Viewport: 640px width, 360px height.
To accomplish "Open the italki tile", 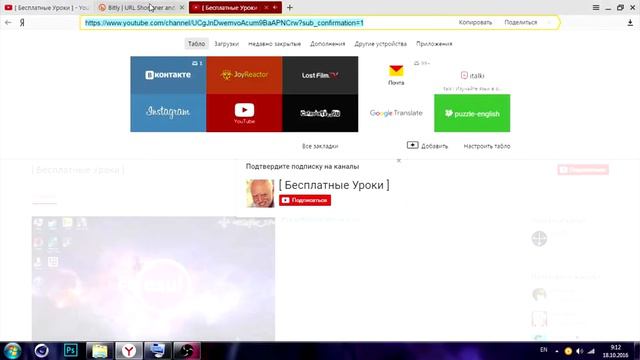I will click(472, 75).
